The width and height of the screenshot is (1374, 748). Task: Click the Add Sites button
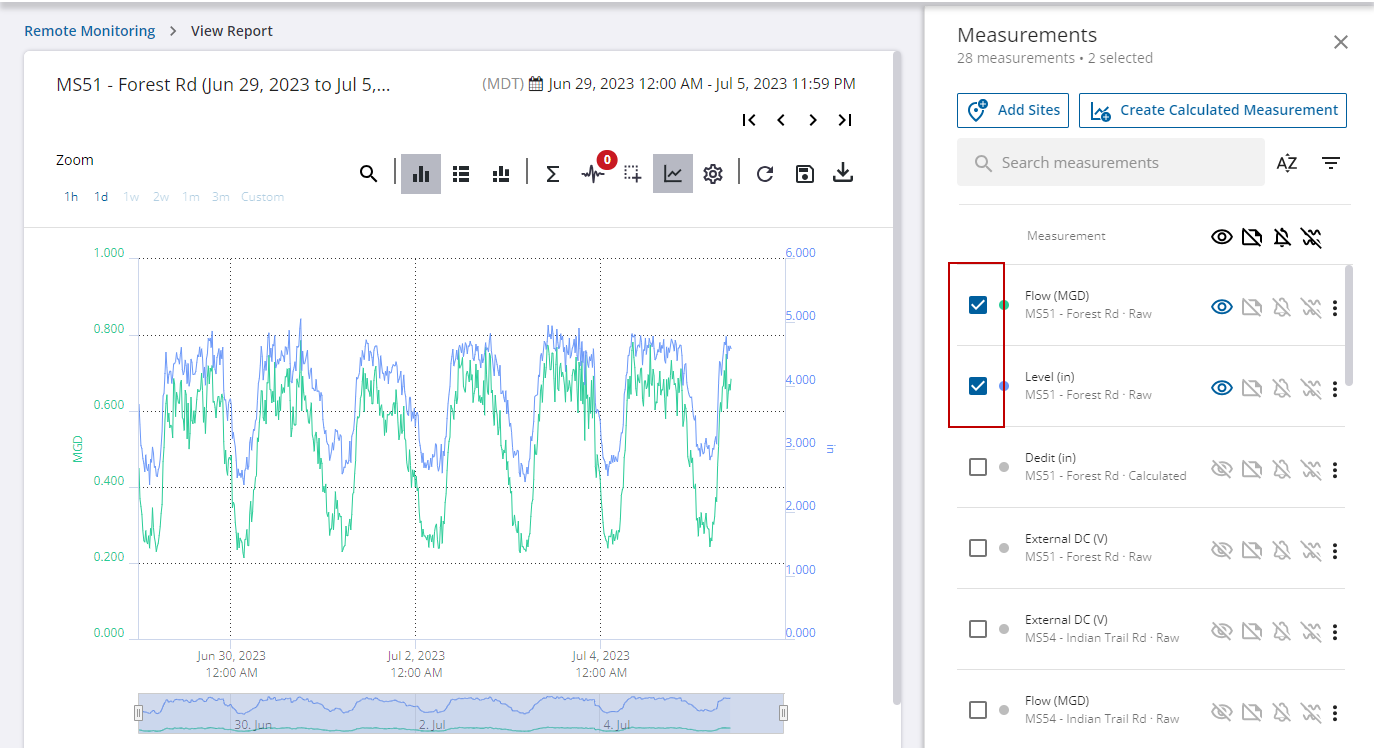(1013, 110)
